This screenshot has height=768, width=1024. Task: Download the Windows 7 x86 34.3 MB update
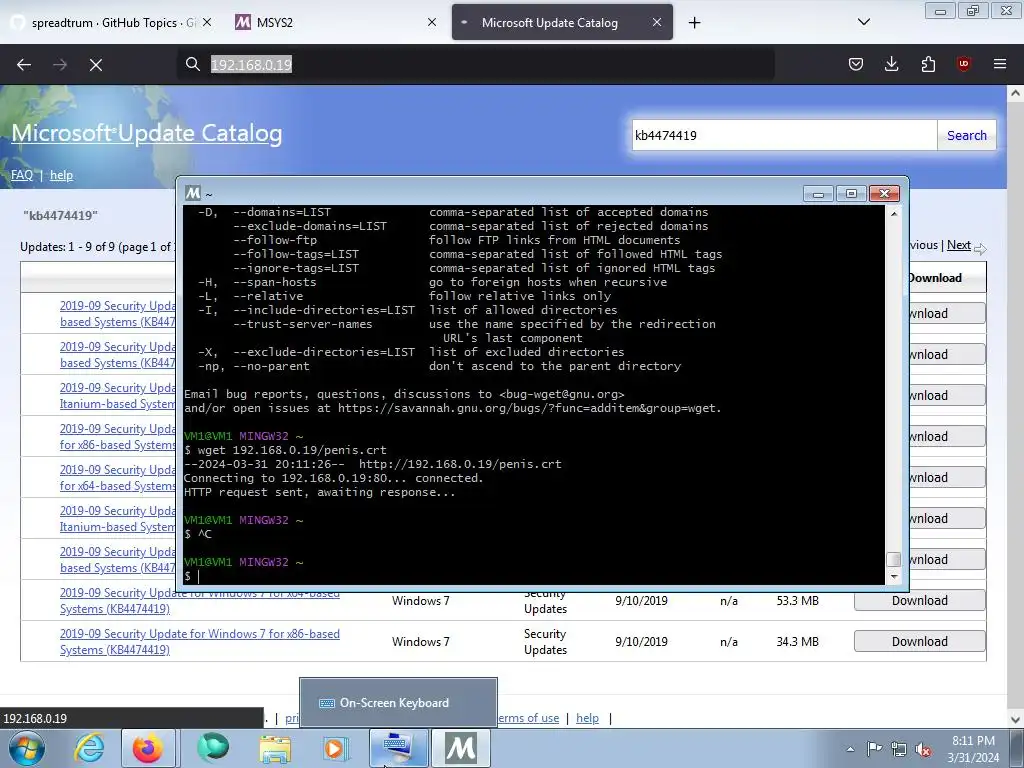click(920, 641)
